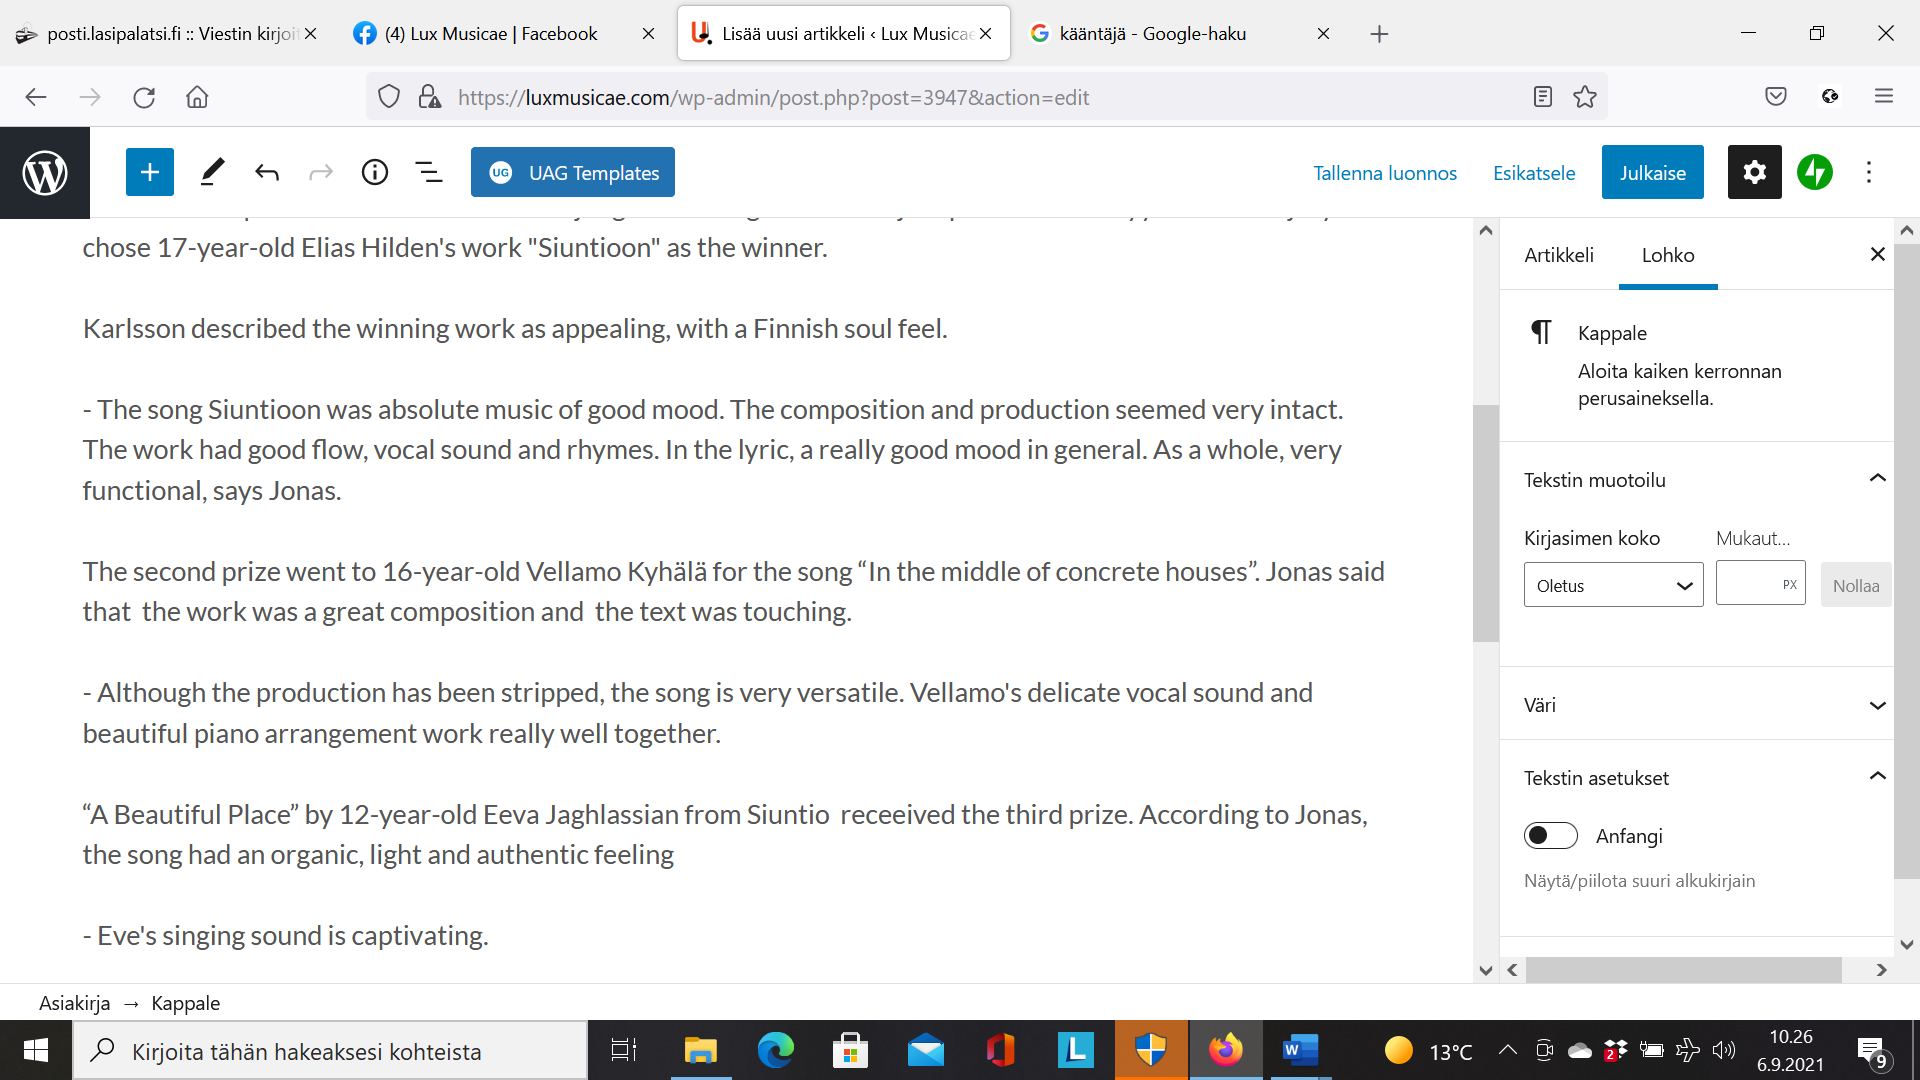1920x1080 pixels.
Task: Open the list view outline icon
Action: (x=429, y=172)
